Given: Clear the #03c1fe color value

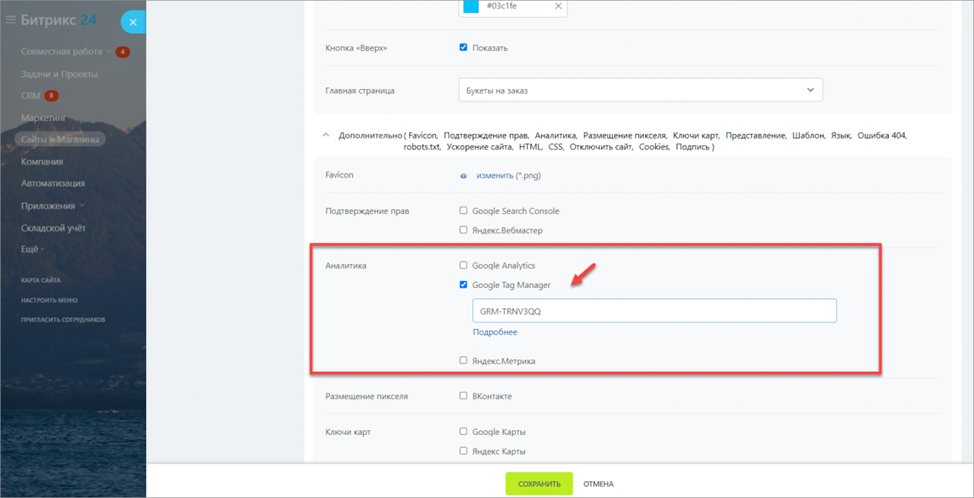Looking at the screenshot, I should (x=558, y=6).
